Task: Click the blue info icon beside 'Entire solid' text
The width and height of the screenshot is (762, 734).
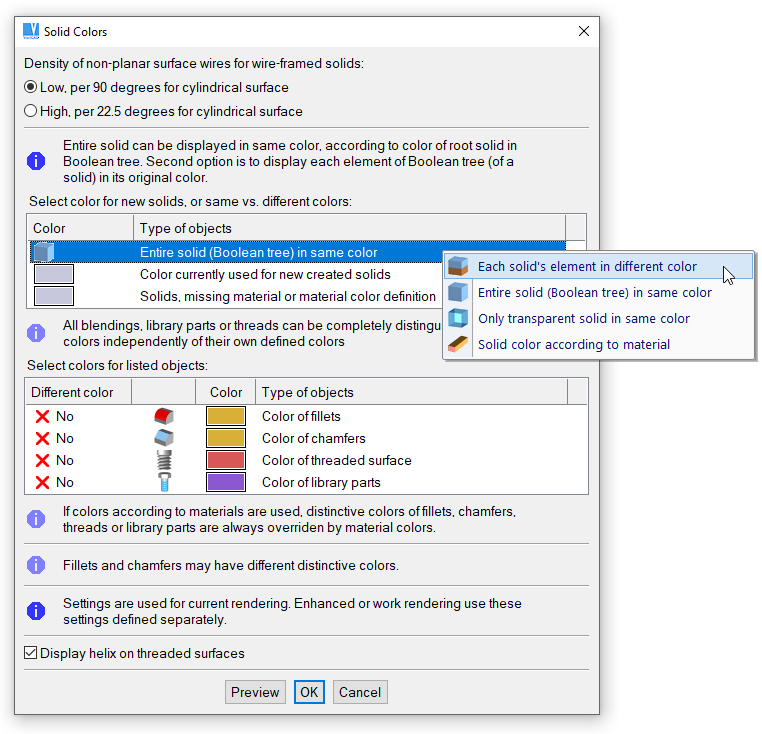Action: coord(36,160)
